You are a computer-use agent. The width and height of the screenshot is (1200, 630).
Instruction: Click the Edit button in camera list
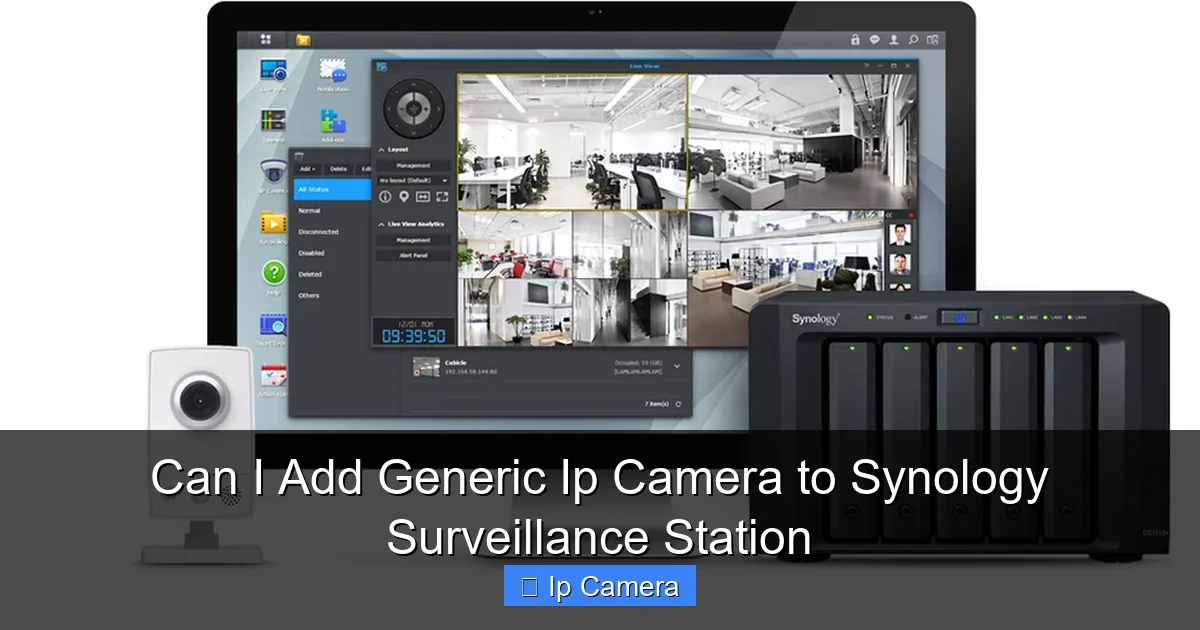tap(365, 169)
